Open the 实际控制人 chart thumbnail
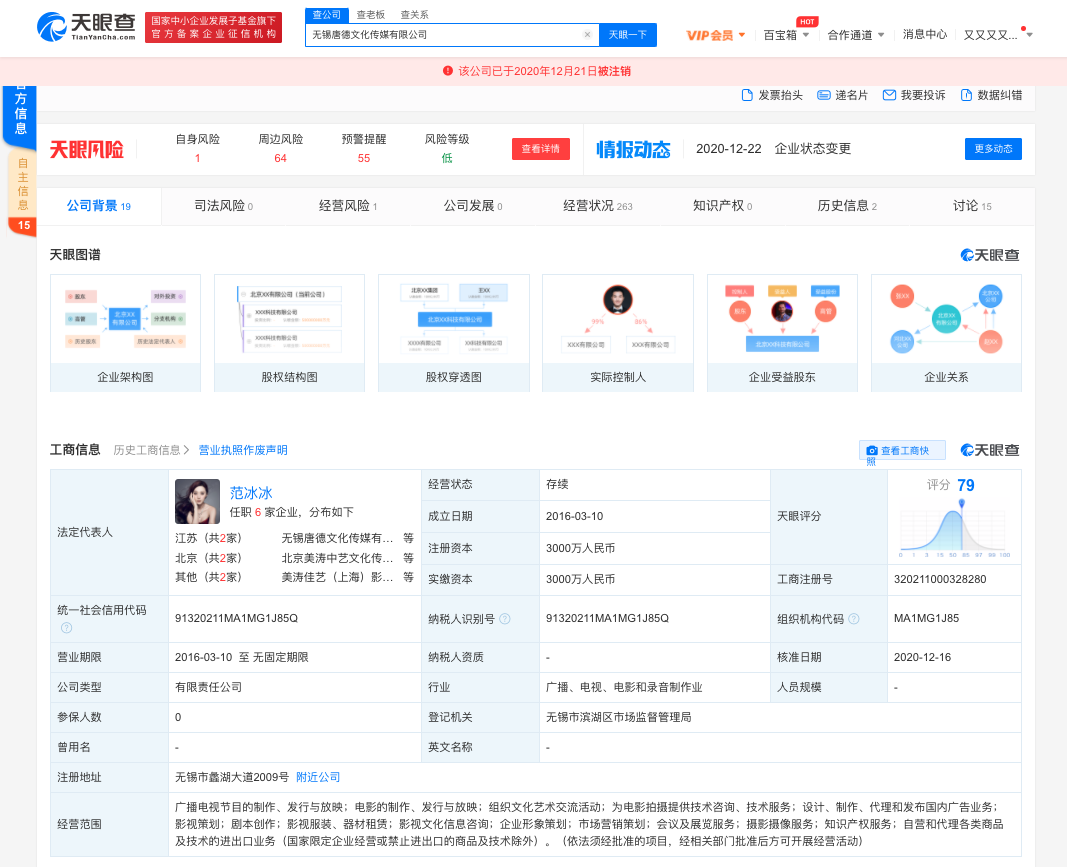This screenshot has width=1067, height=867. [617, 320]
